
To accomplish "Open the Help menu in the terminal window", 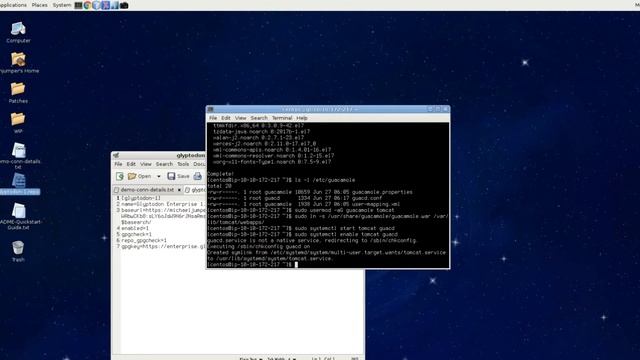I will coord(302,118).
